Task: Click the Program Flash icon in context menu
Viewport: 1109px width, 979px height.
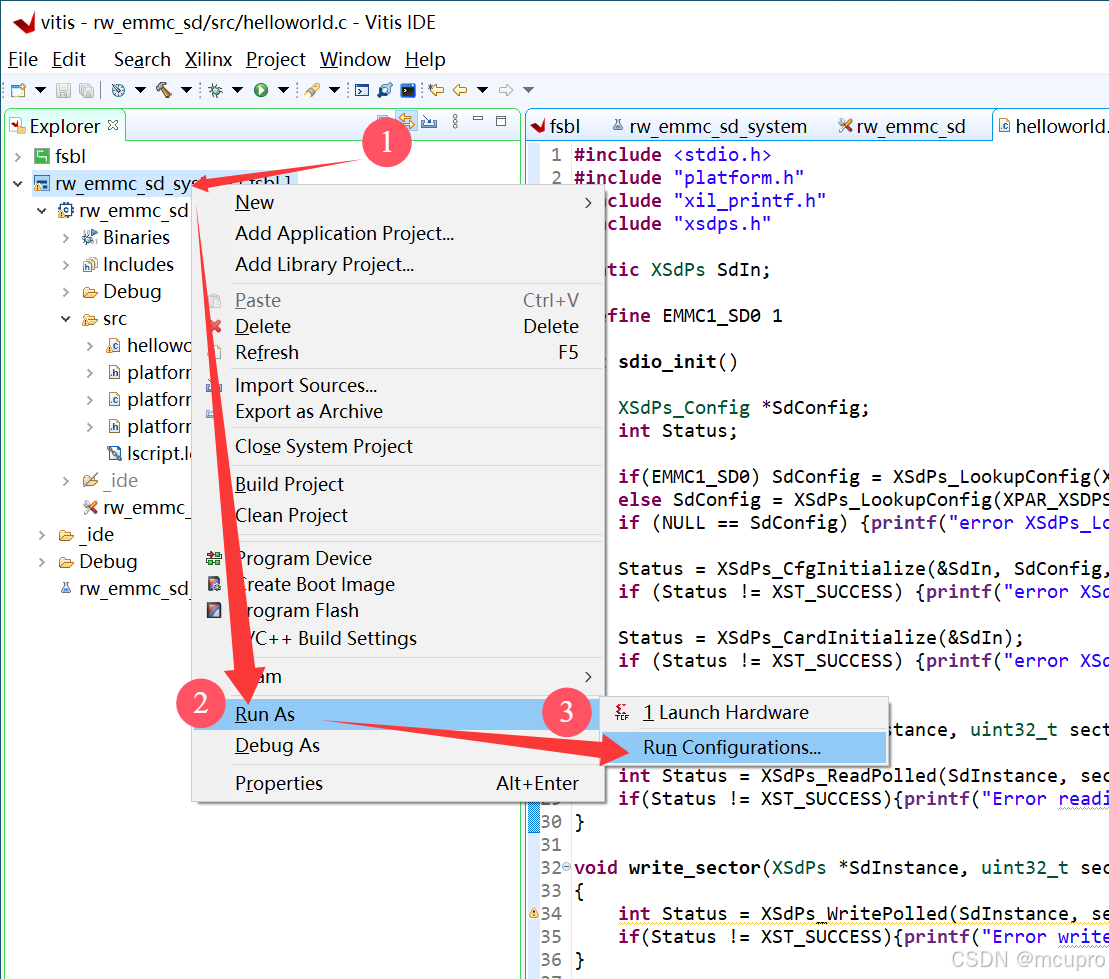Action: 214,610
